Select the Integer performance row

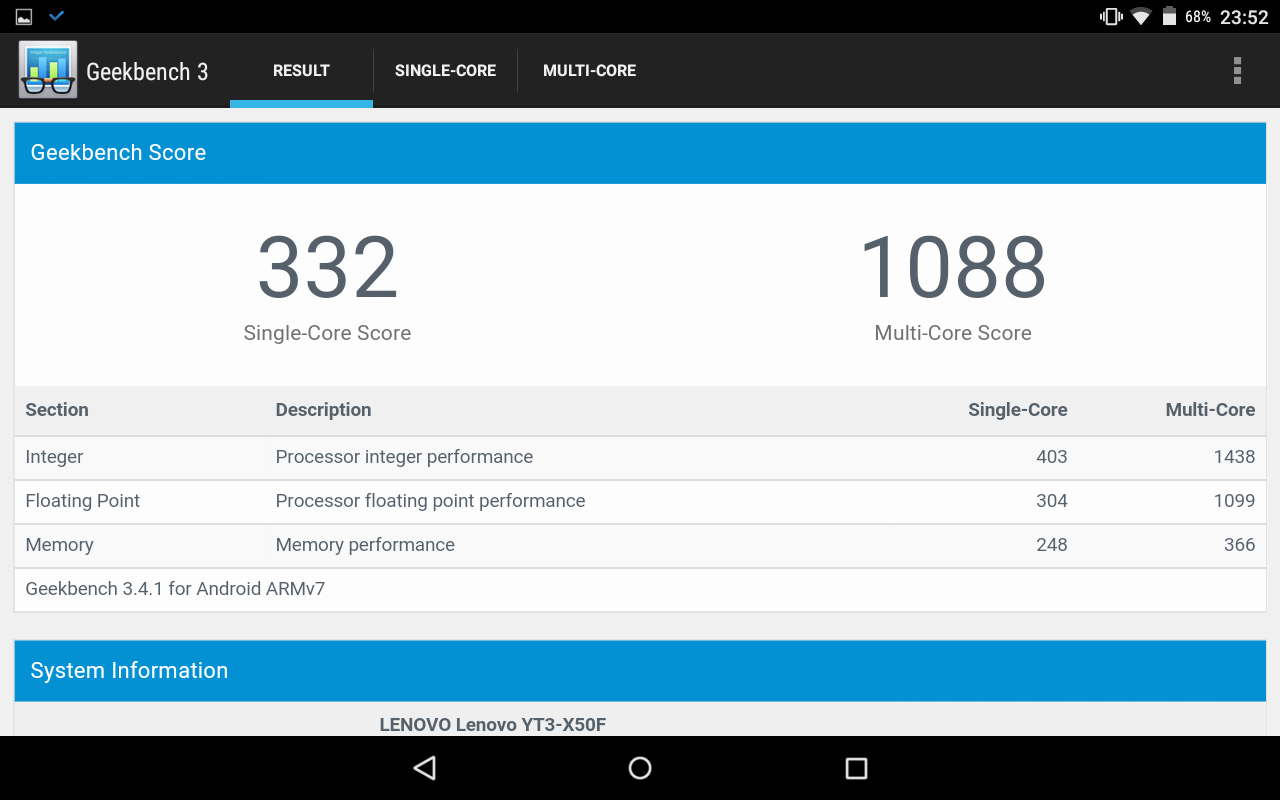point(640,457)
